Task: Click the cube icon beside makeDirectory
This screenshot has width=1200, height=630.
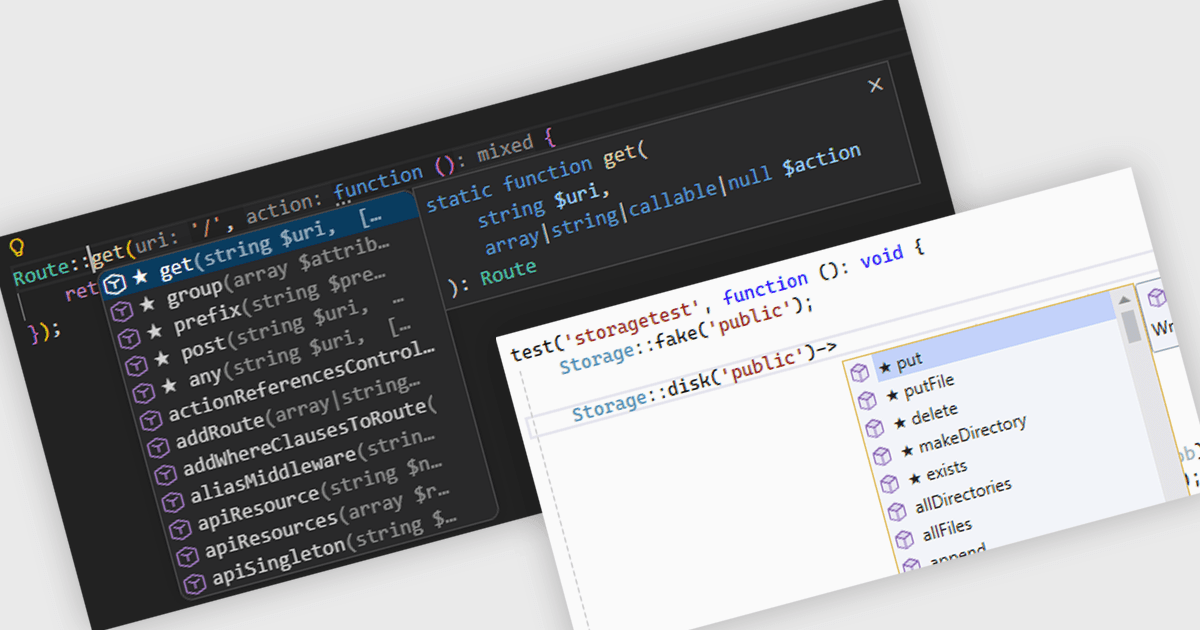Action: point(881,456)
